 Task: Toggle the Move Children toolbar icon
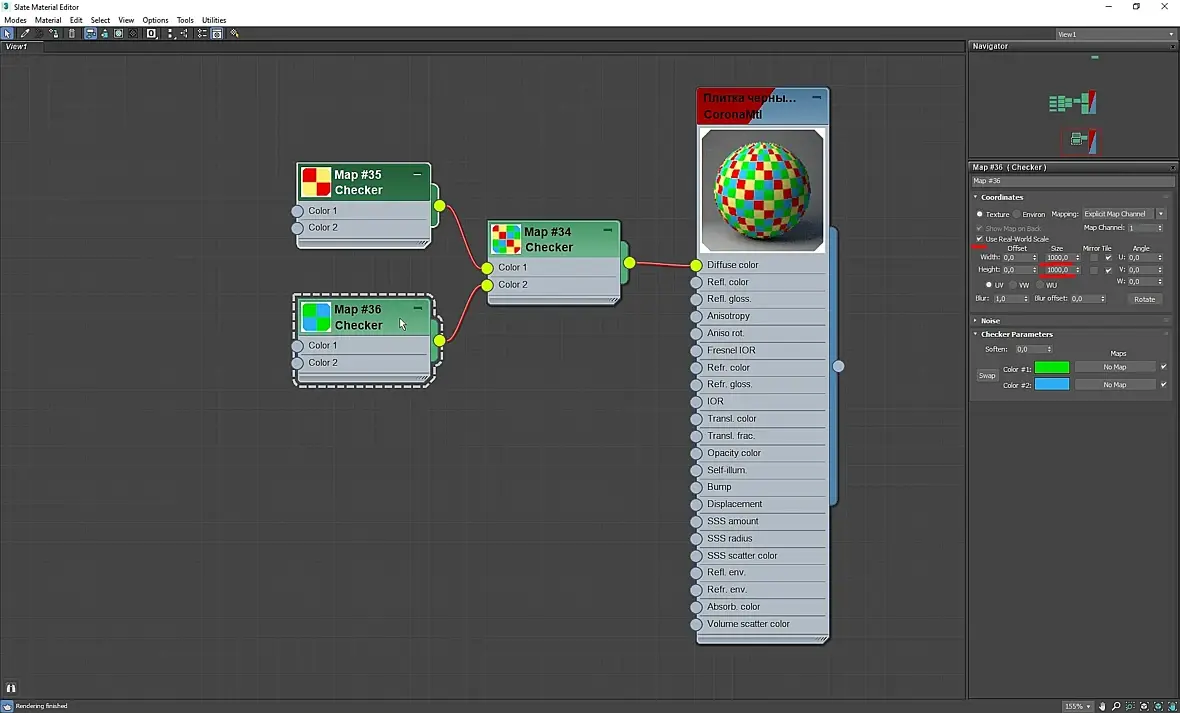[90, 33]
